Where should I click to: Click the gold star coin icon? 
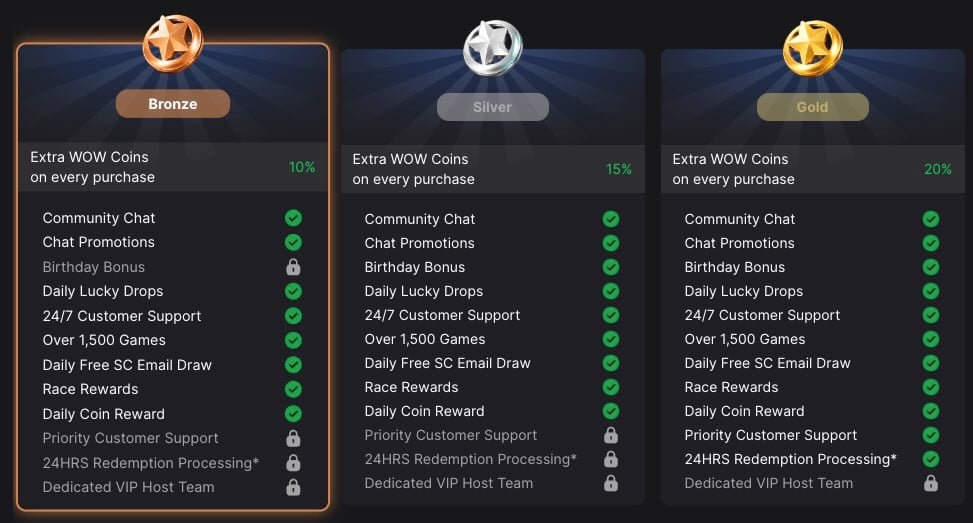pos(812,48)
